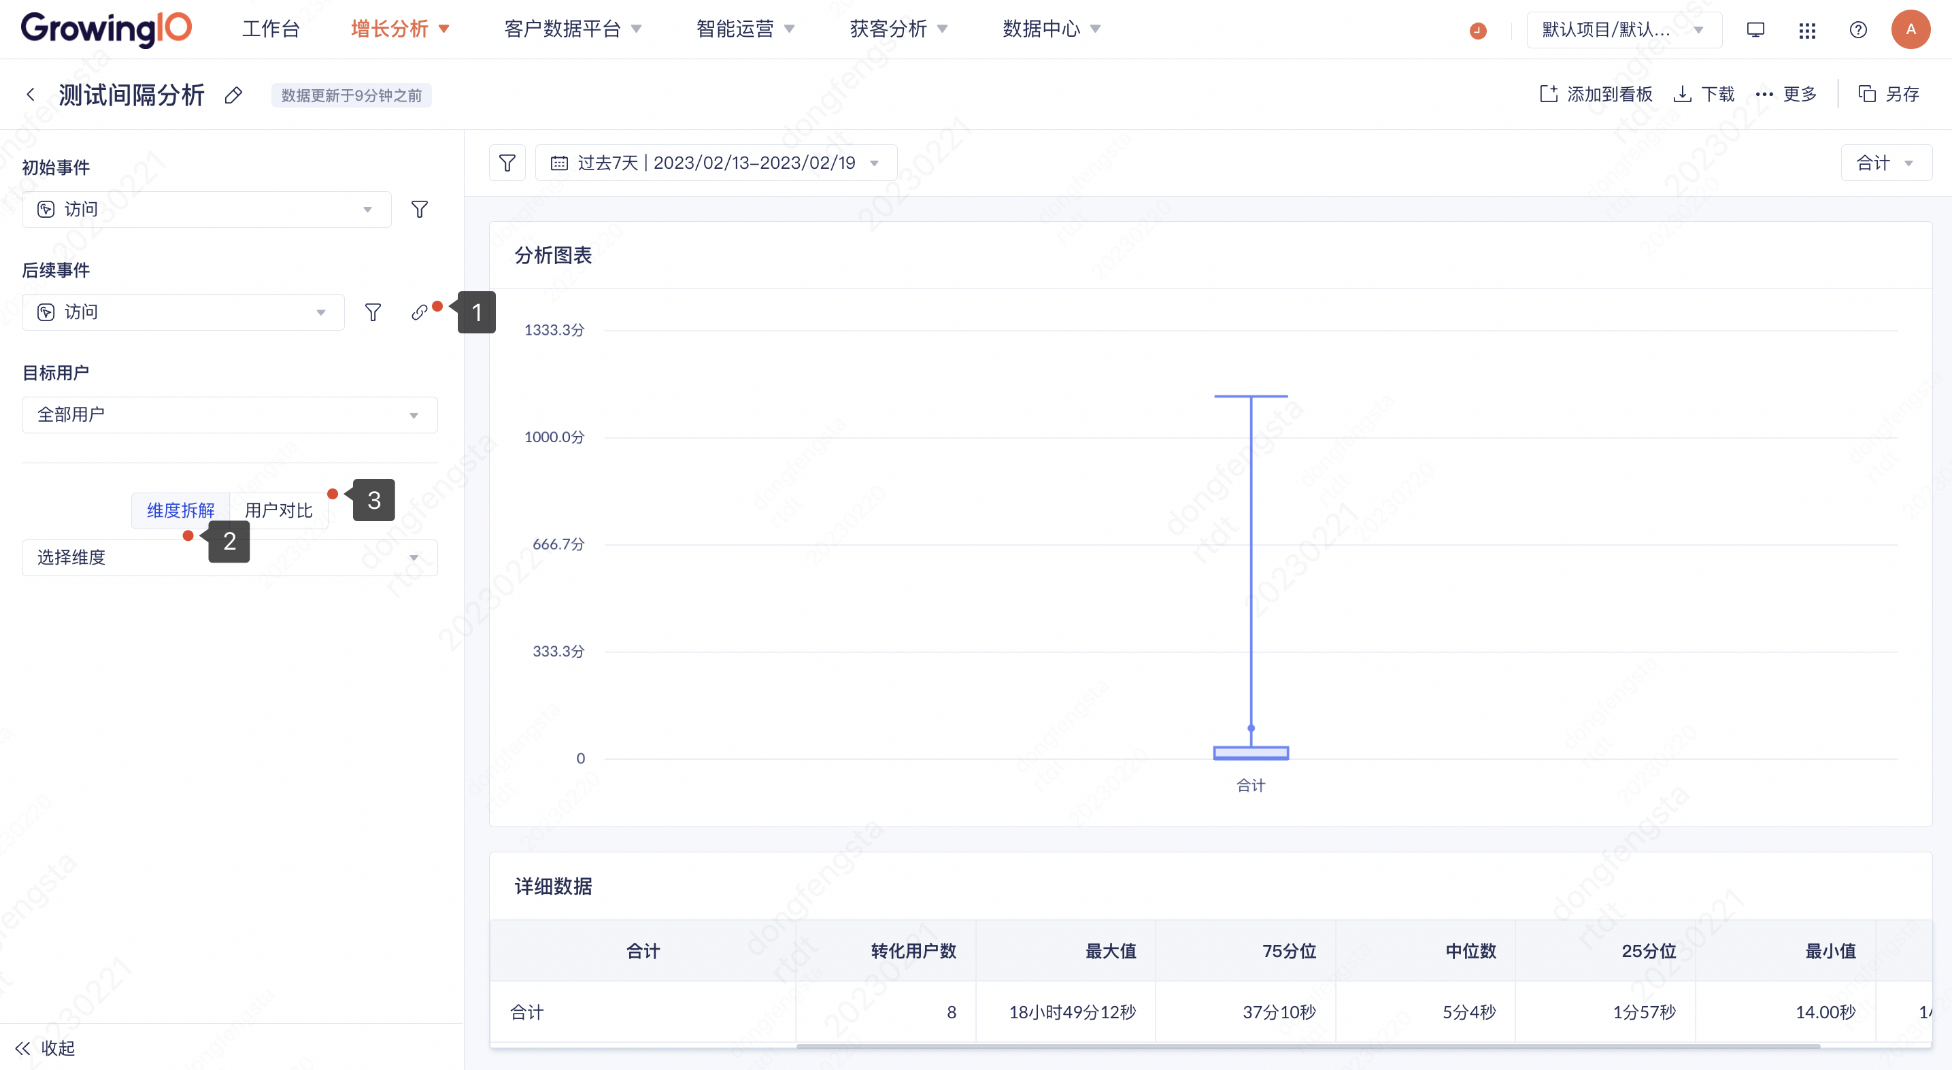
Task: Open 智能运营 menu
Action: tap(746, 29)
